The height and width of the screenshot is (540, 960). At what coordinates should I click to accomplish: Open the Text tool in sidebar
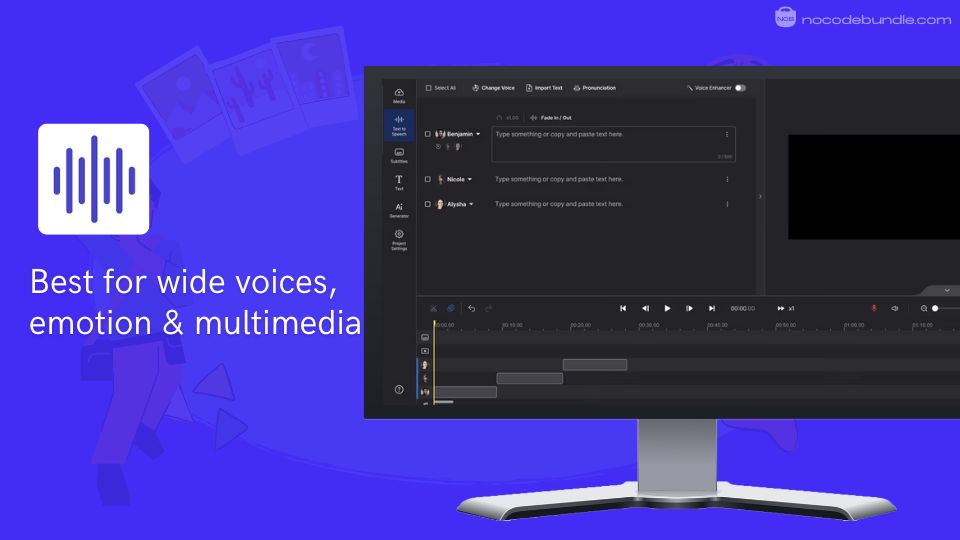399,182
